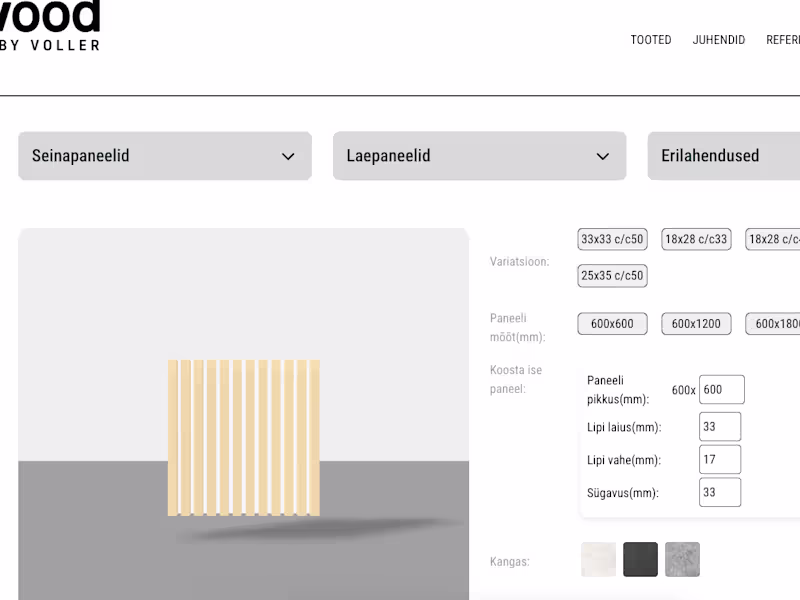Click the Sügavus input field
Screen dimensions: 800x600
tap(719, 492)
